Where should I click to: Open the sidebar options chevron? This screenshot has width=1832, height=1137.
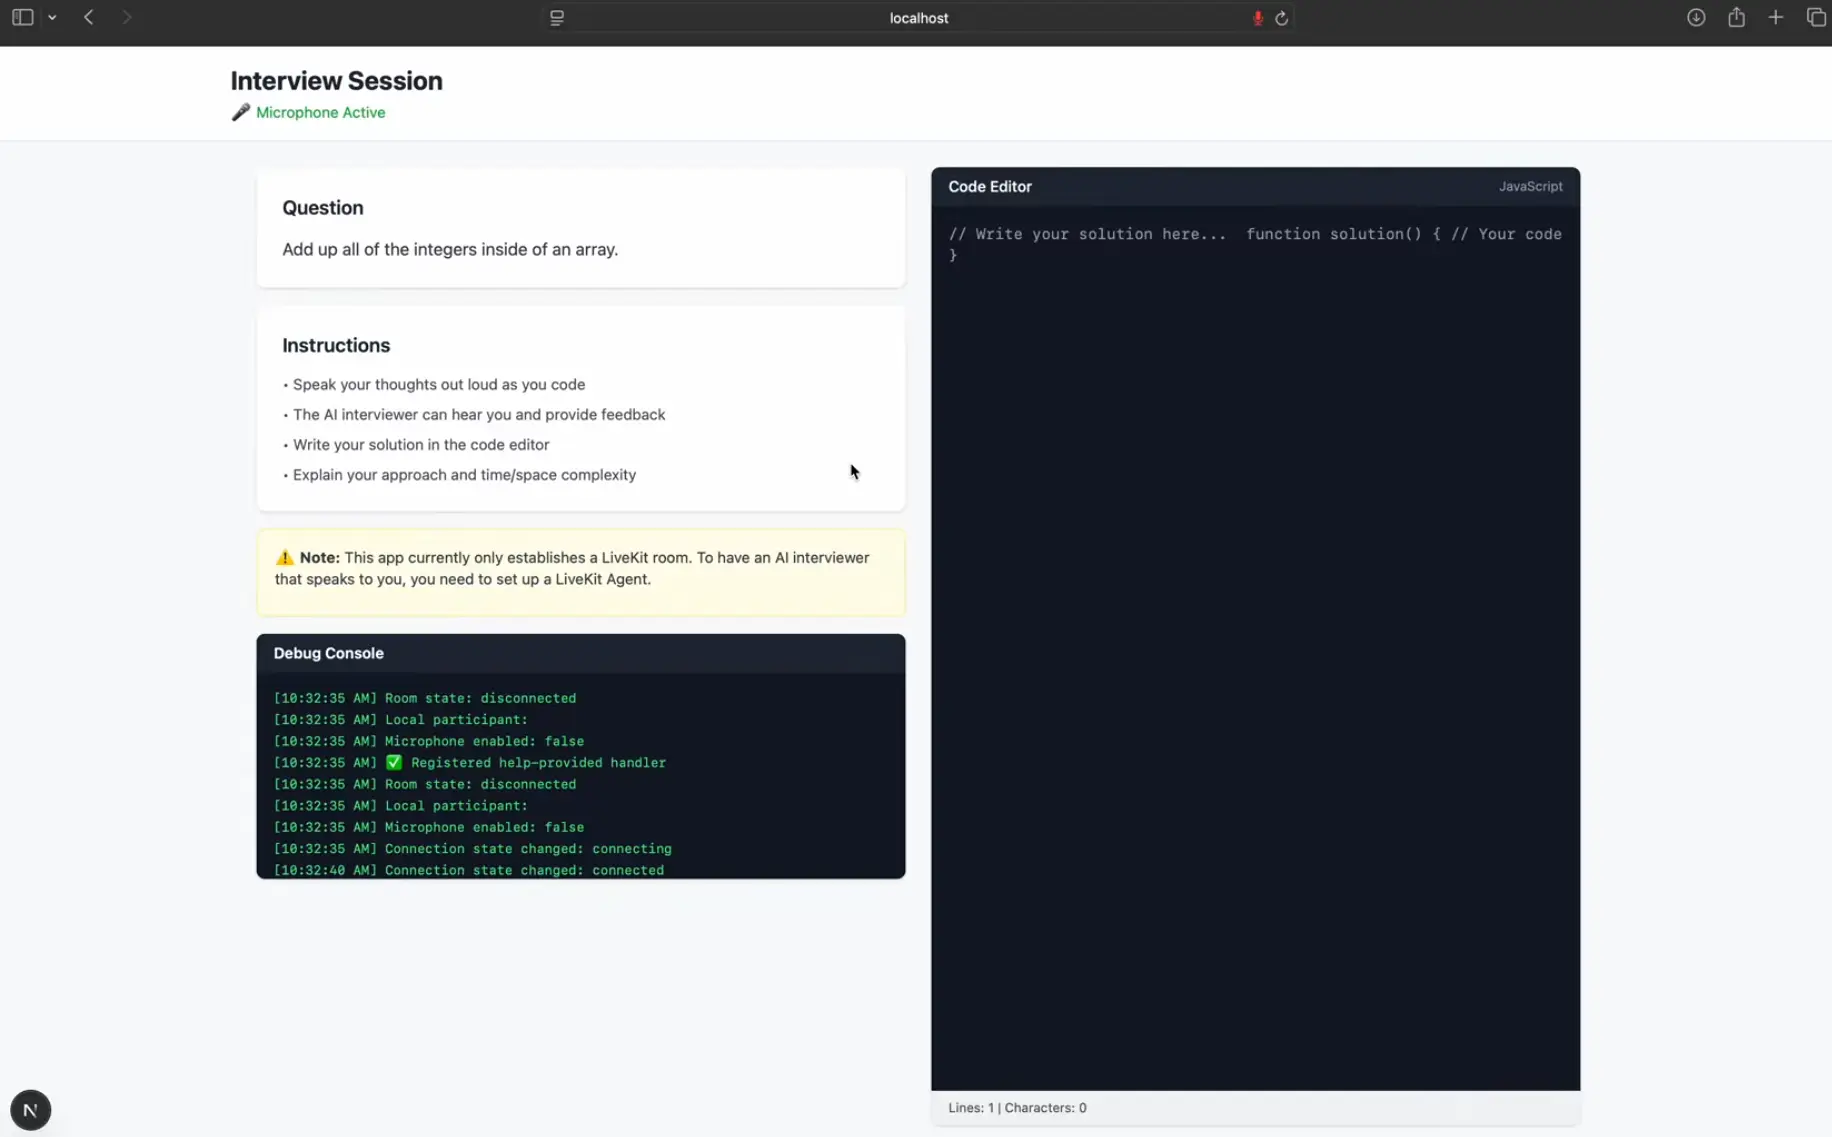pyautogui.click(x=53, y=16)
